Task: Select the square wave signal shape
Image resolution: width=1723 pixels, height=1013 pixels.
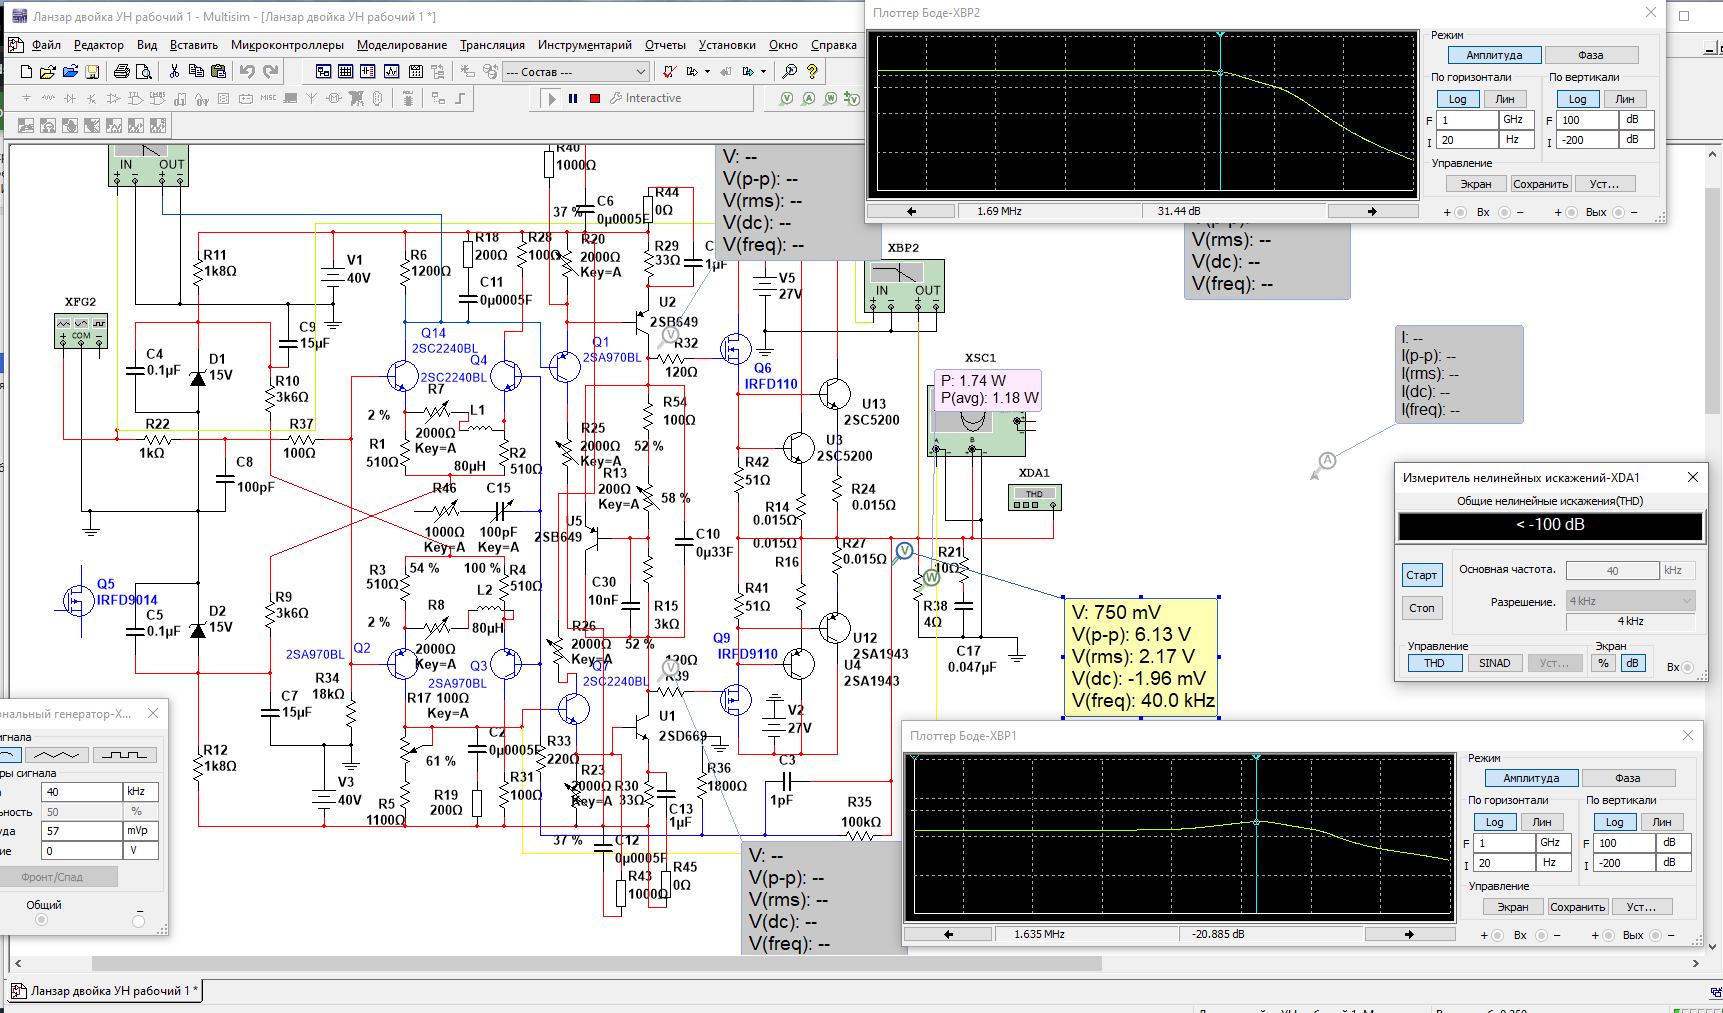Action: tap(124, 755)
